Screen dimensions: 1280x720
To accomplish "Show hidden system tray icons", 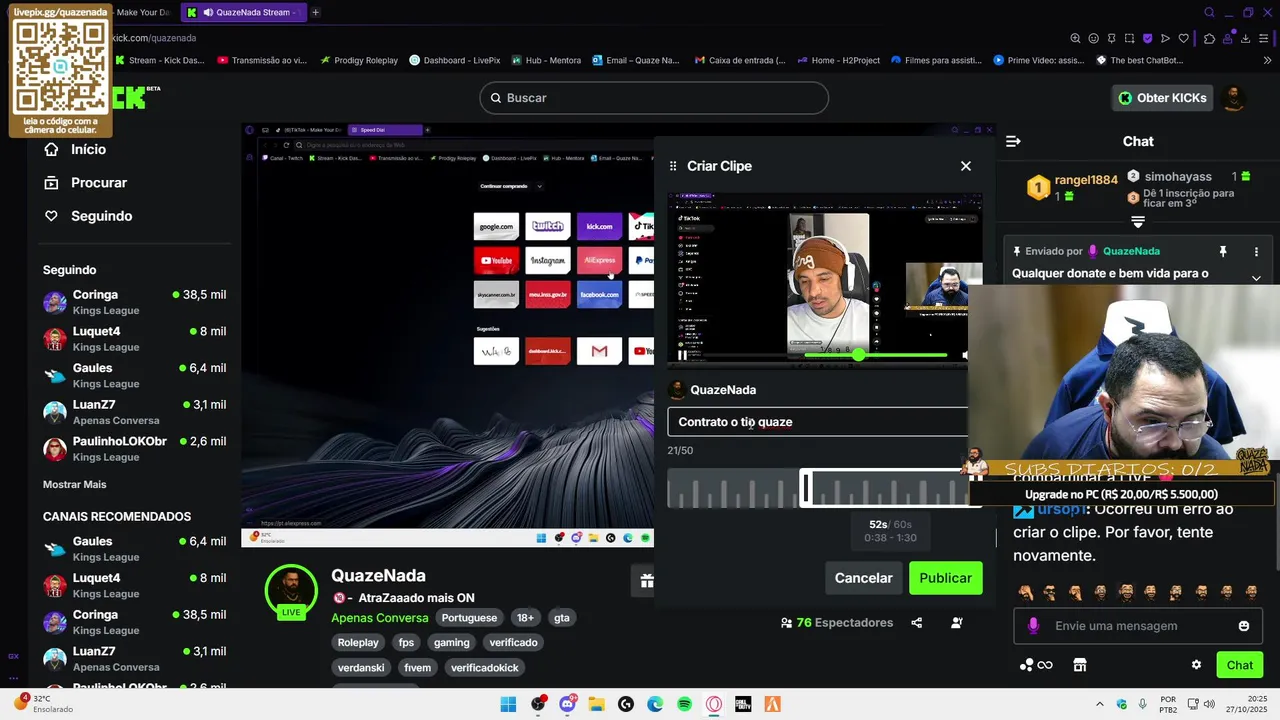I will point(1100,704).
